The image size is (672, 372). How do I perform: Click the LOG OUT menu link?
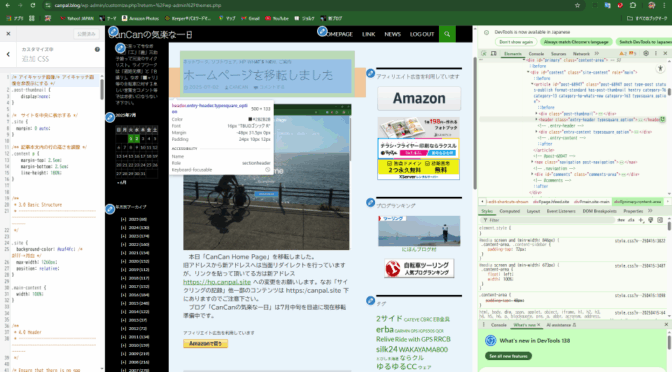[422, 34]
